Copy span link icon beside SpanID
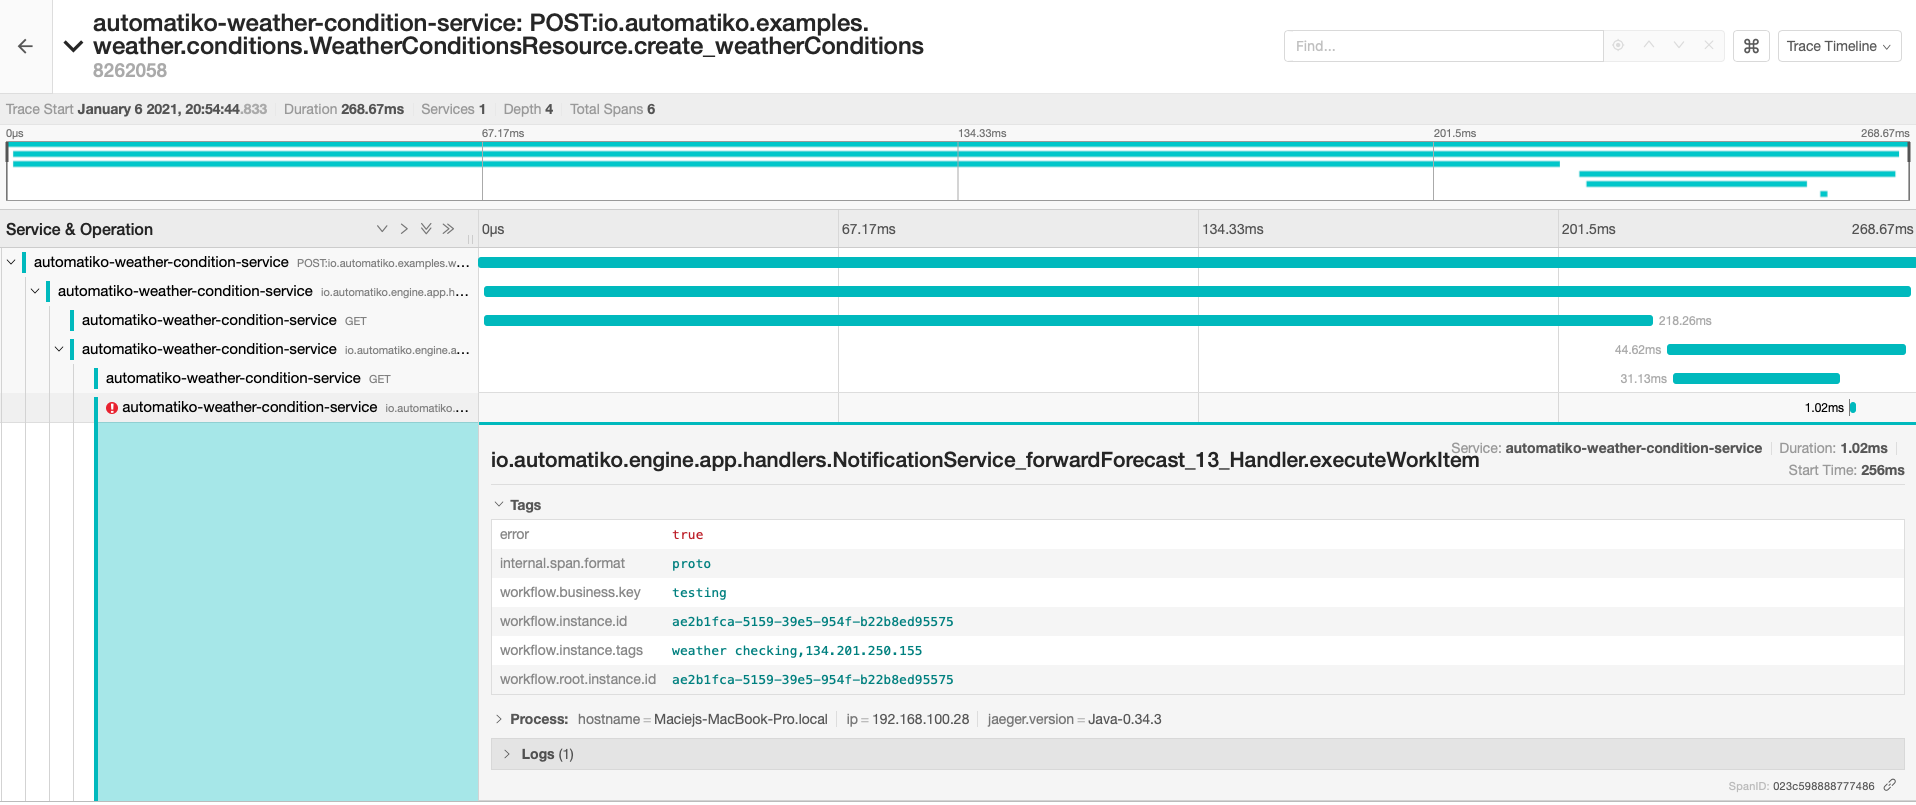1916x805 pixels. [1889, 786]
